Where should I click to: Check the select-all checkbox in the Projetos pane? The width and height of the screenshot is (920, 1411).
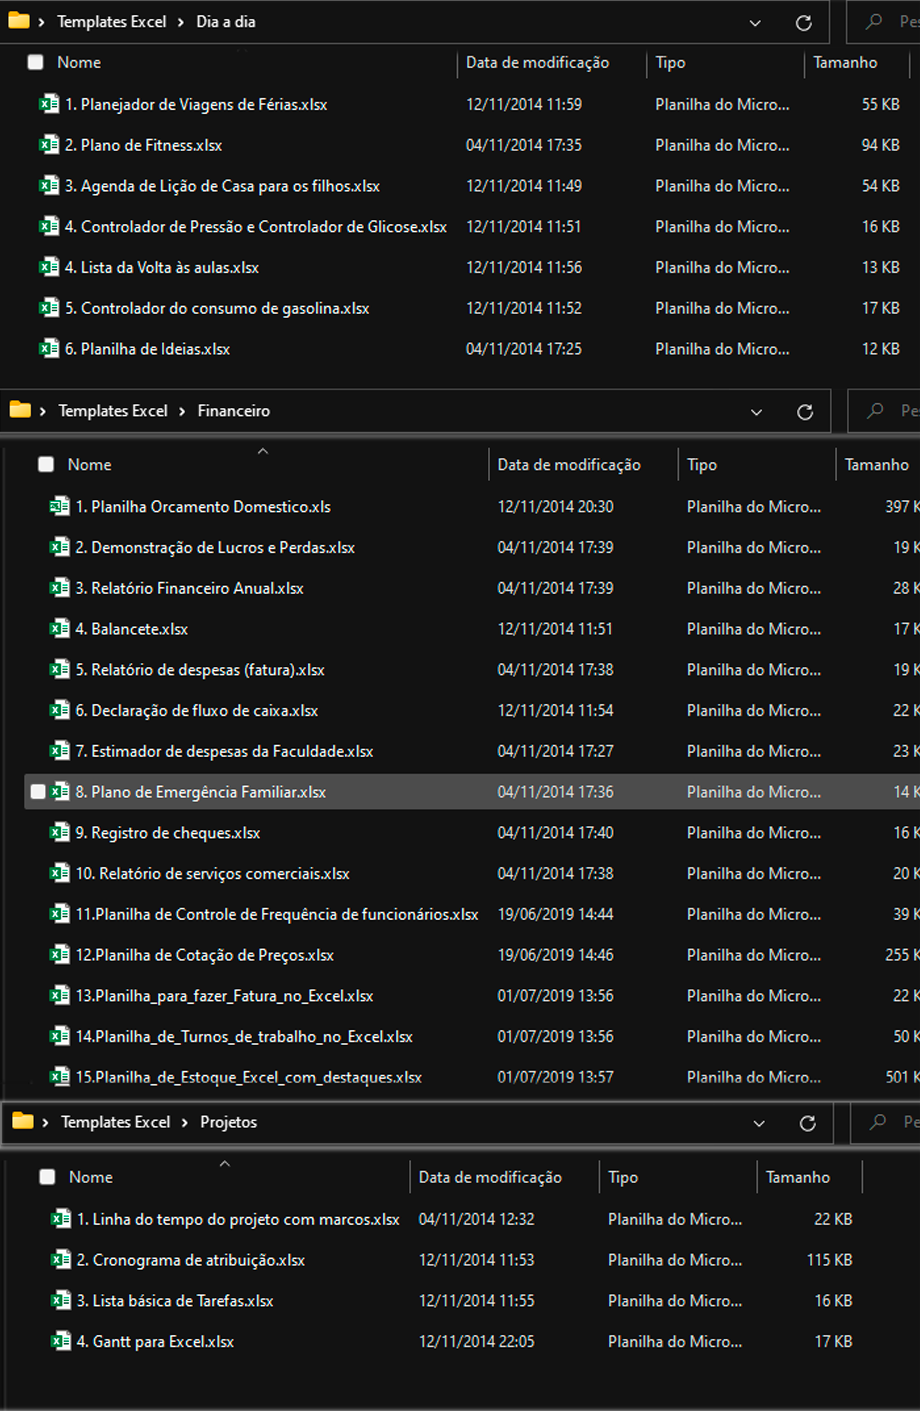(47, 1176)
